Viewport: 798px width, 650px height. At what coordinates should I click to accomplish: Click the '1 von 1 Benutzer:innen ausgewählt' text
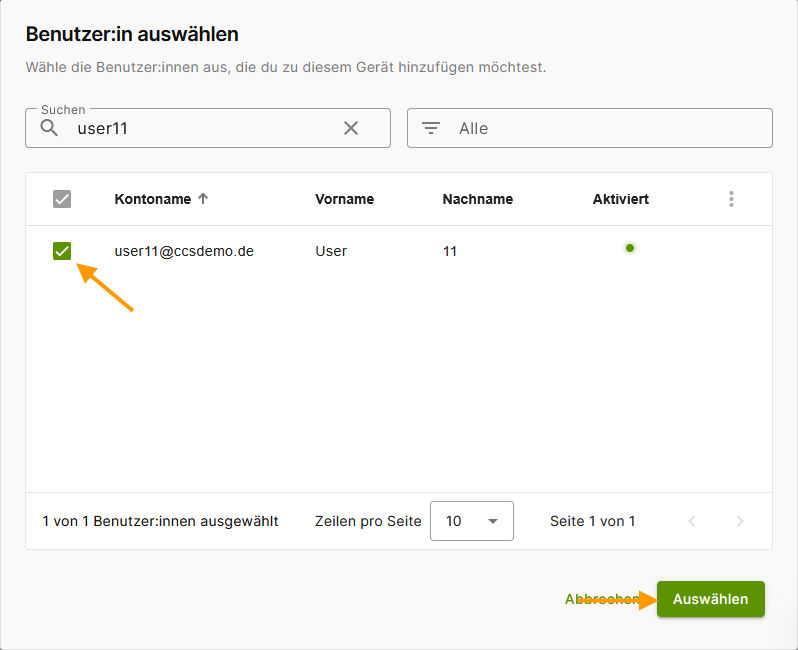tap(160, 521)
